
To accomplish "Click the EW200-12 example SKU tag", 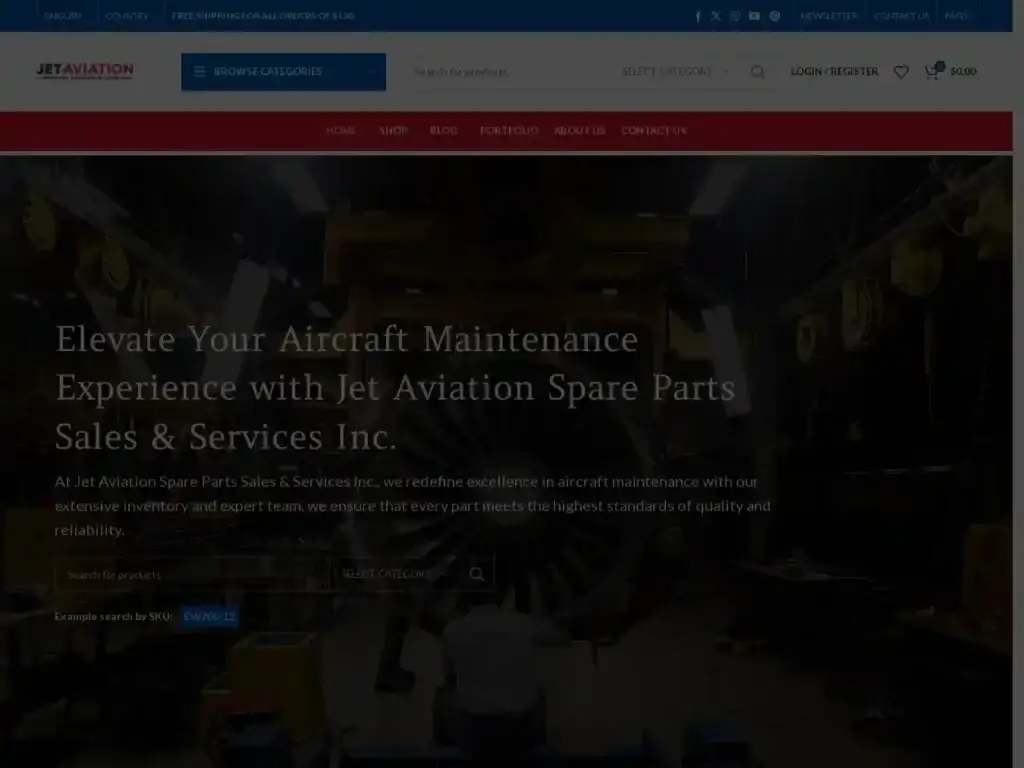I will point(208,616).
